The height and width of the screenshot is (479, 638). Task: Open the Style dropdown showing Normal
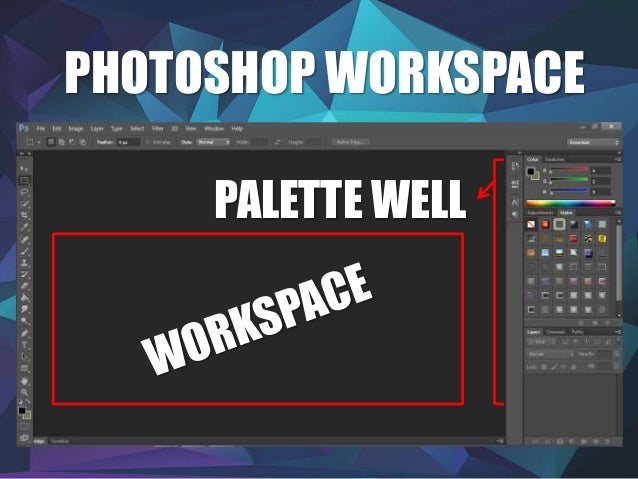pyautogui.click(x=213, y=142)
